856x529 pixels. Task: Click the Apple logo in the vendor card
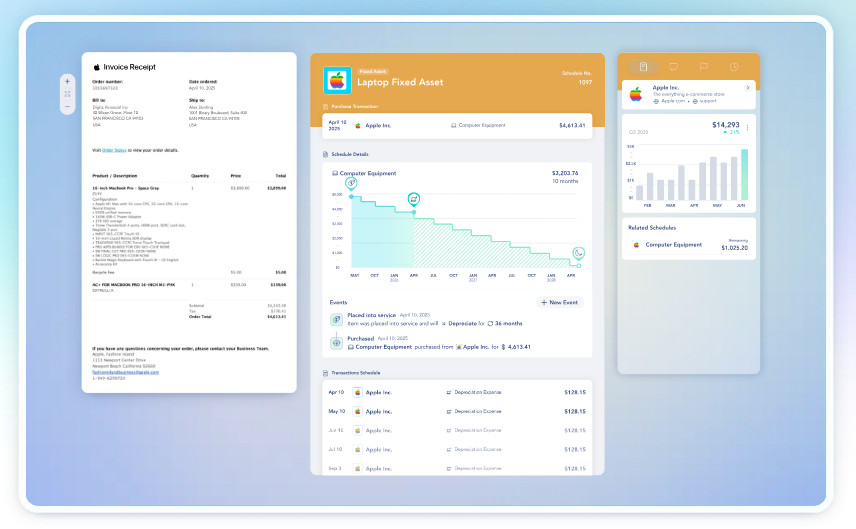636,94
